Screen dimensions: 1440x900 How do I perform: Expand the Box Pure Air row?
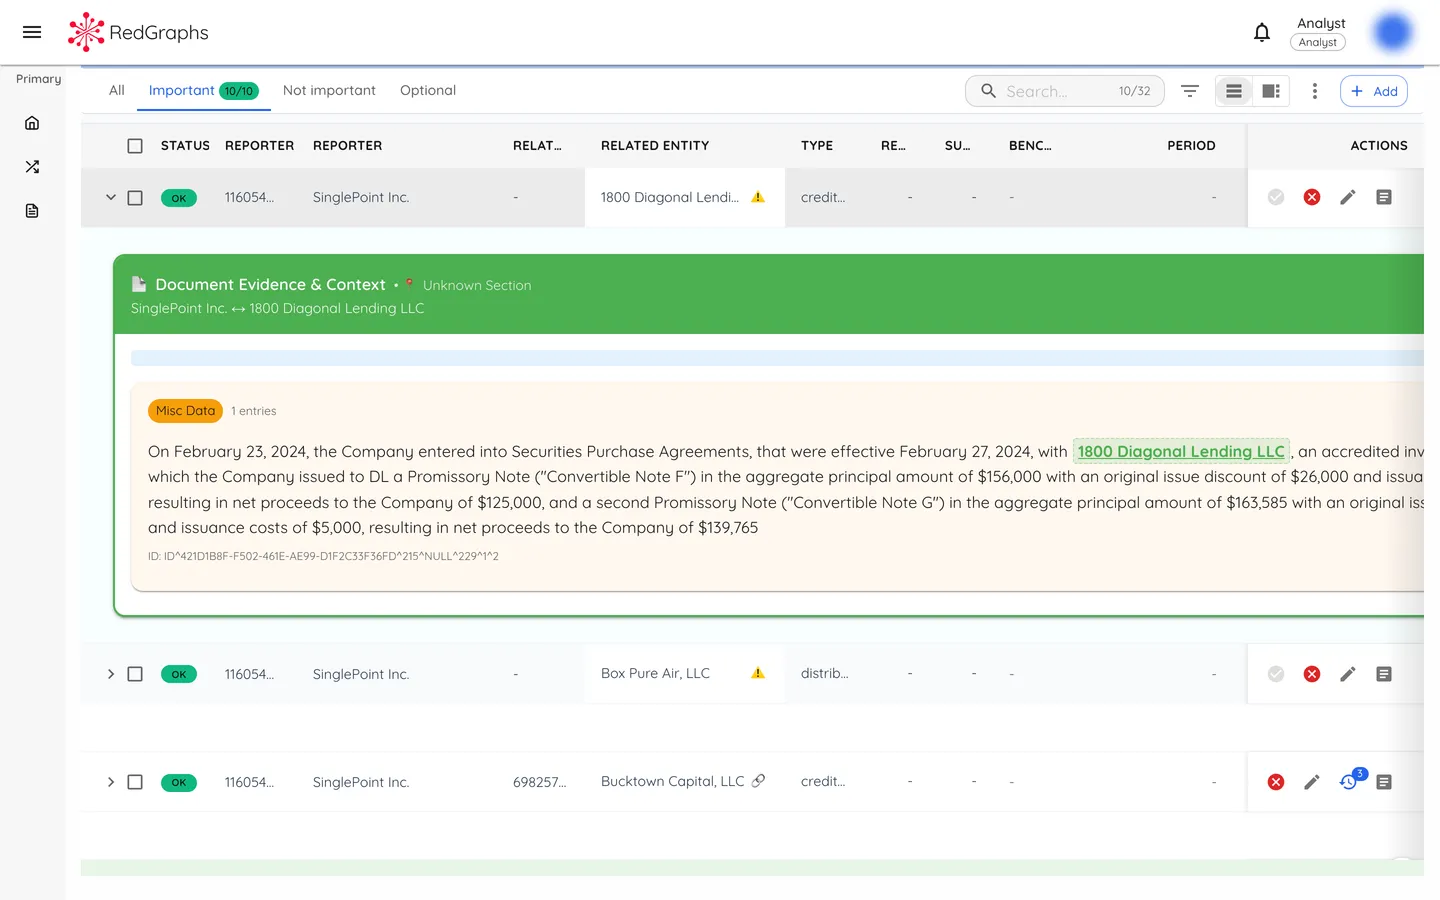(111, 674)
